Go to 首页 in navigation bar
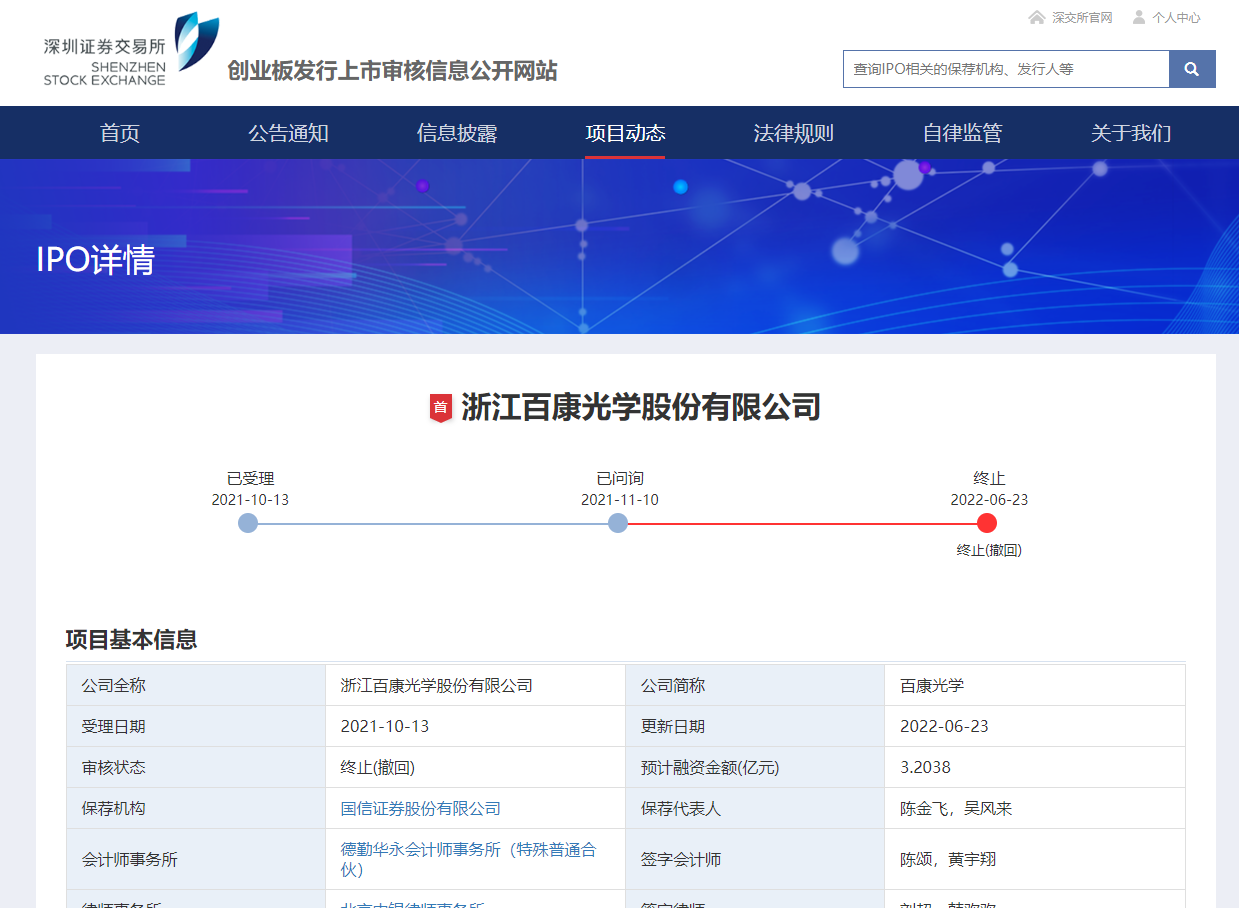Screen dimensions: 1239x908 tap(120, 133)
